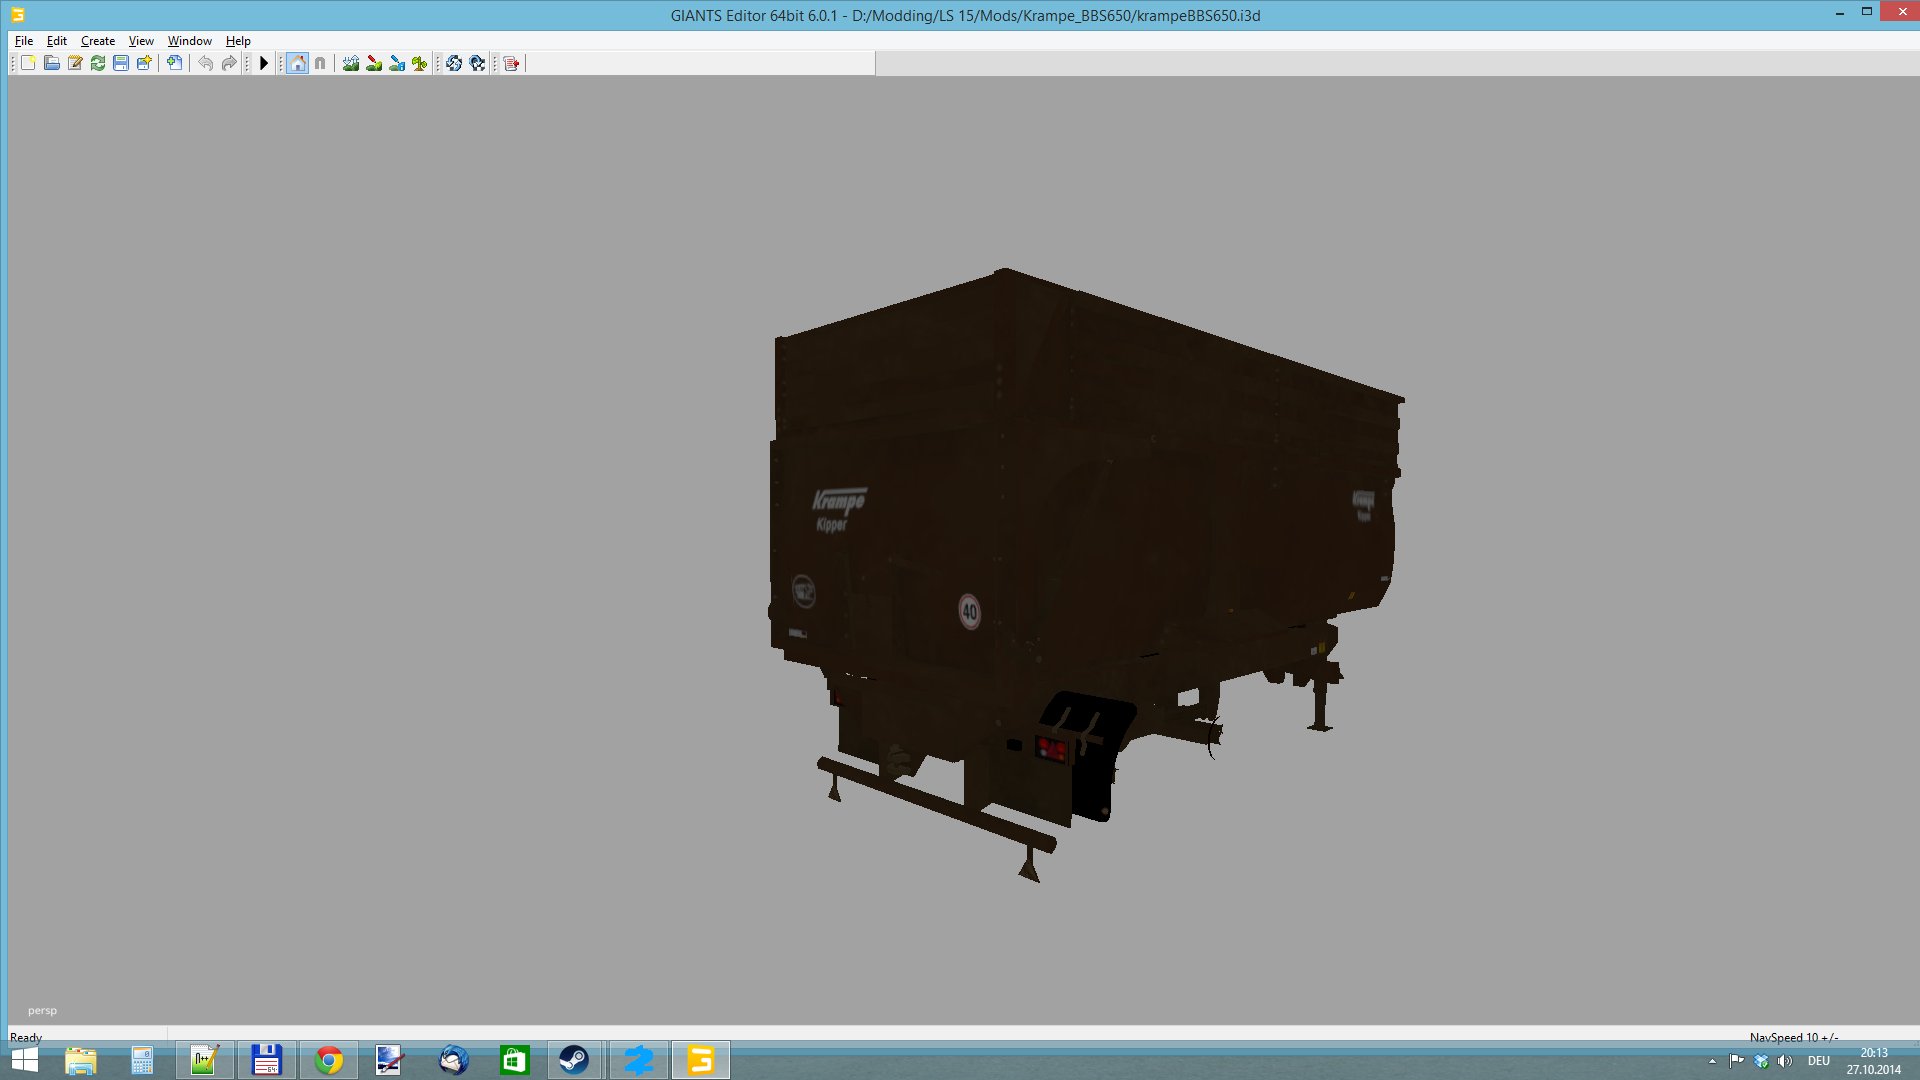Image resolution: width=1920 pixels, height=1080 pixels.
Task: Toggle the home navigation mode icon
Action: (x=297, y=63)
